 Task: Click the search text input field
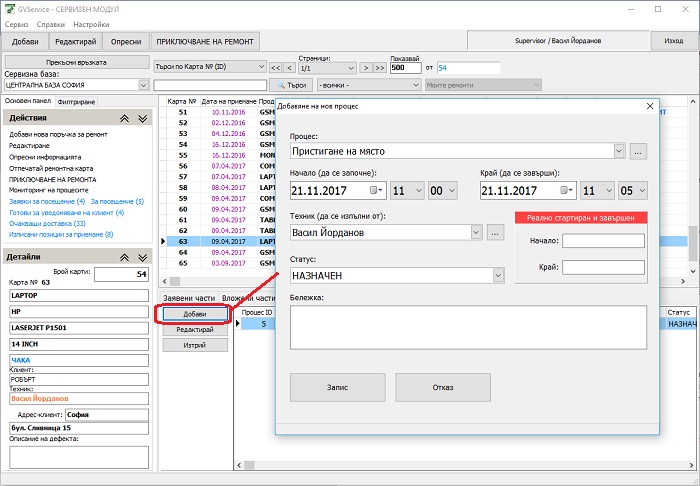coord(210,85)
